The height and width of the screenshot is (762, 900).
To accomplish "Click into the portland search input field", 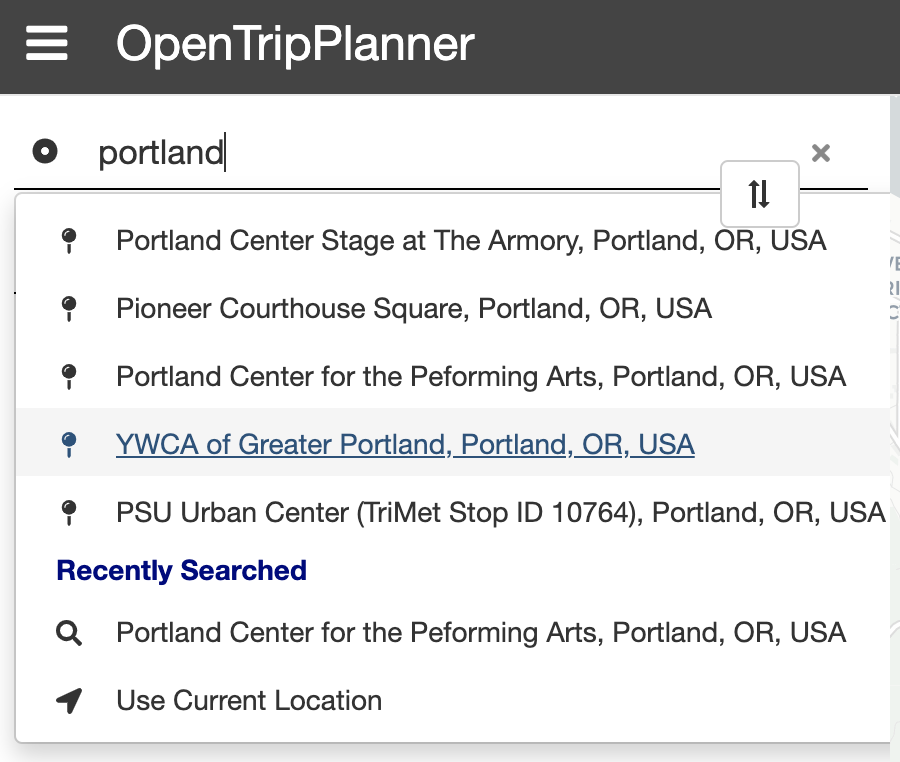I will pos(400,153).
